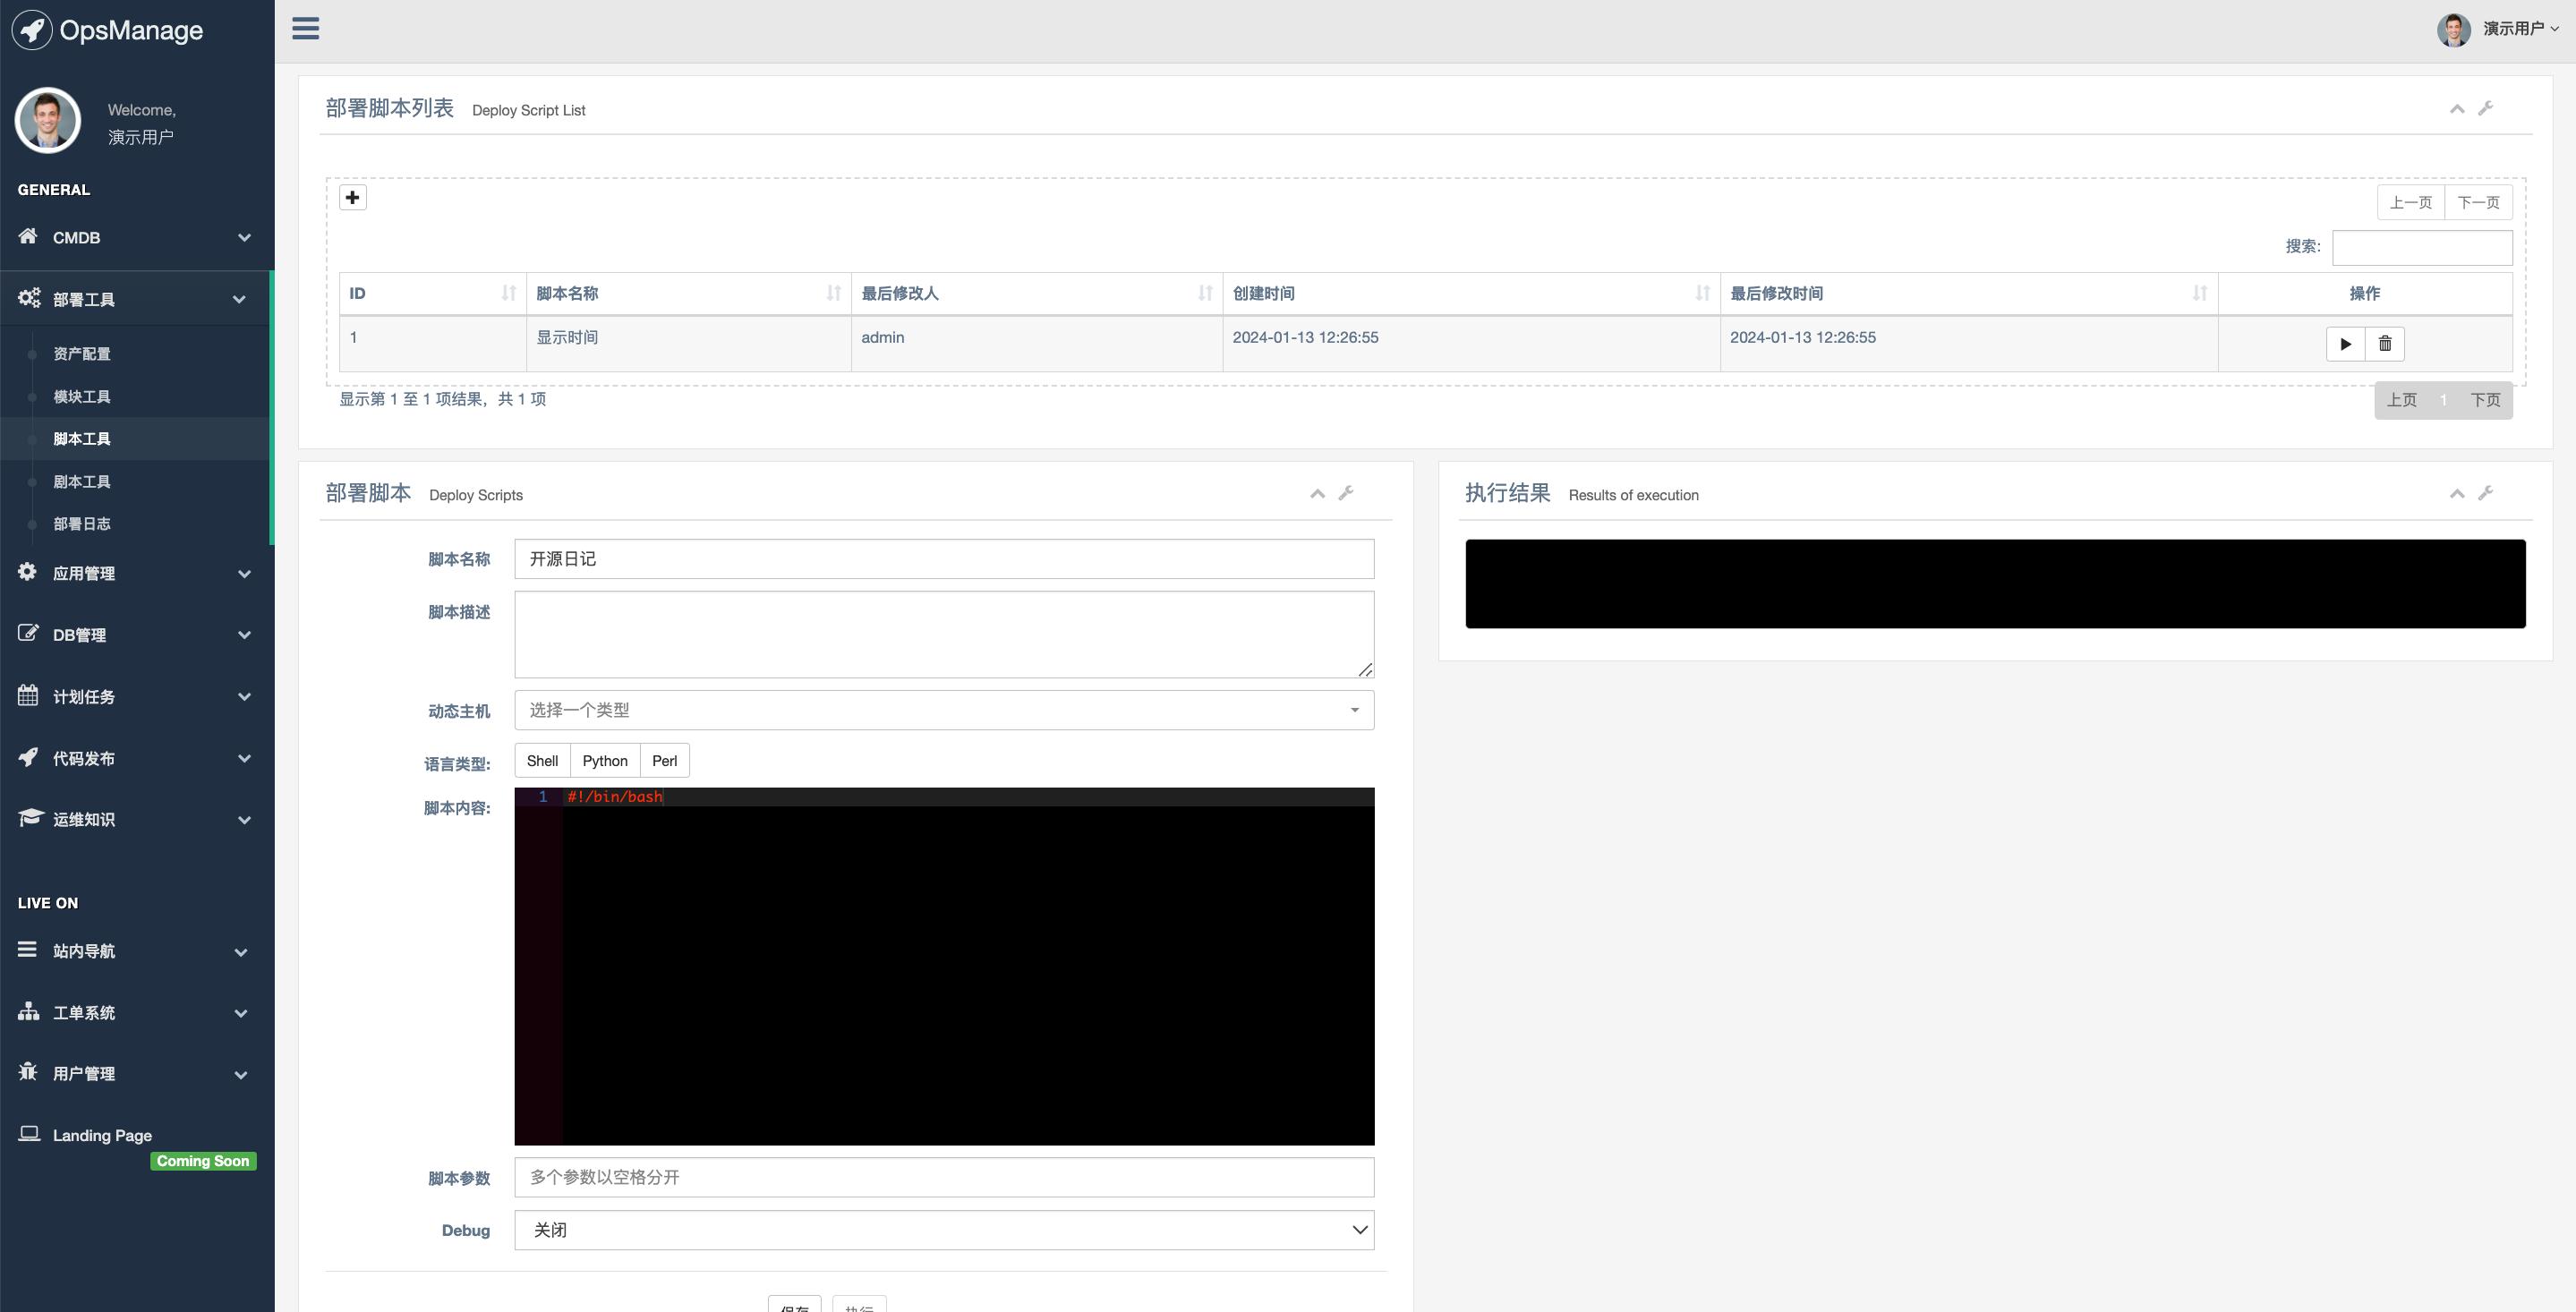Open 模块工具 in the sidebar
The width and height of the screenshot is (2576, 1312).
82,397
